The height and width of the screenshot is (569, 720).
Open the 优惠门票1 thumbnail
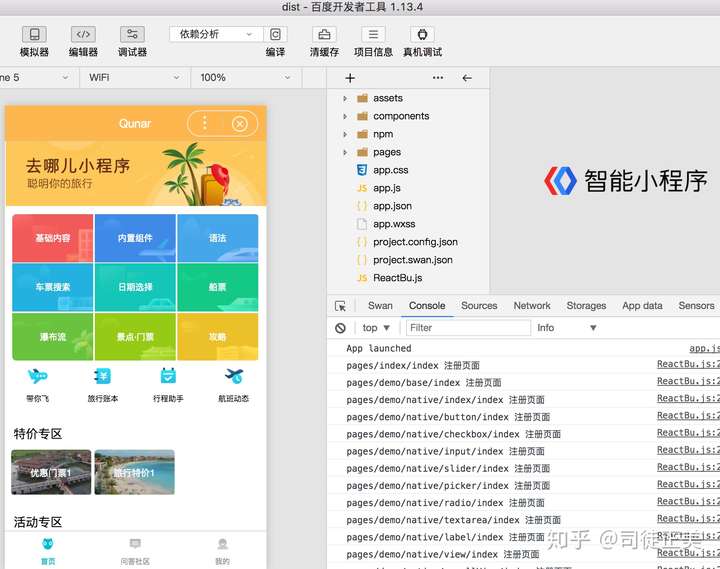click(x=51, y=472)
